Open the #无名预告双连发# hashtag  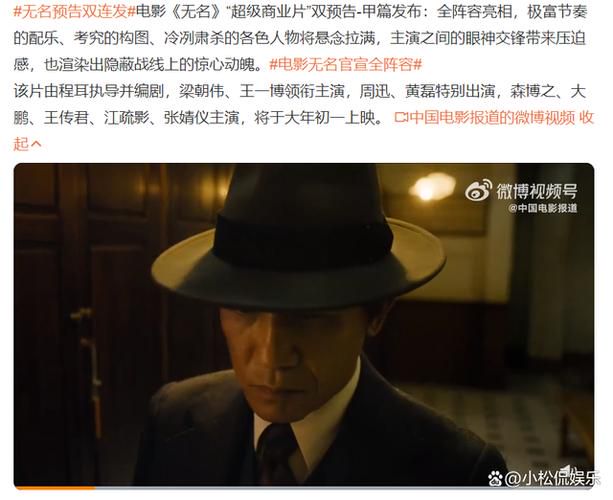point(74,12)
